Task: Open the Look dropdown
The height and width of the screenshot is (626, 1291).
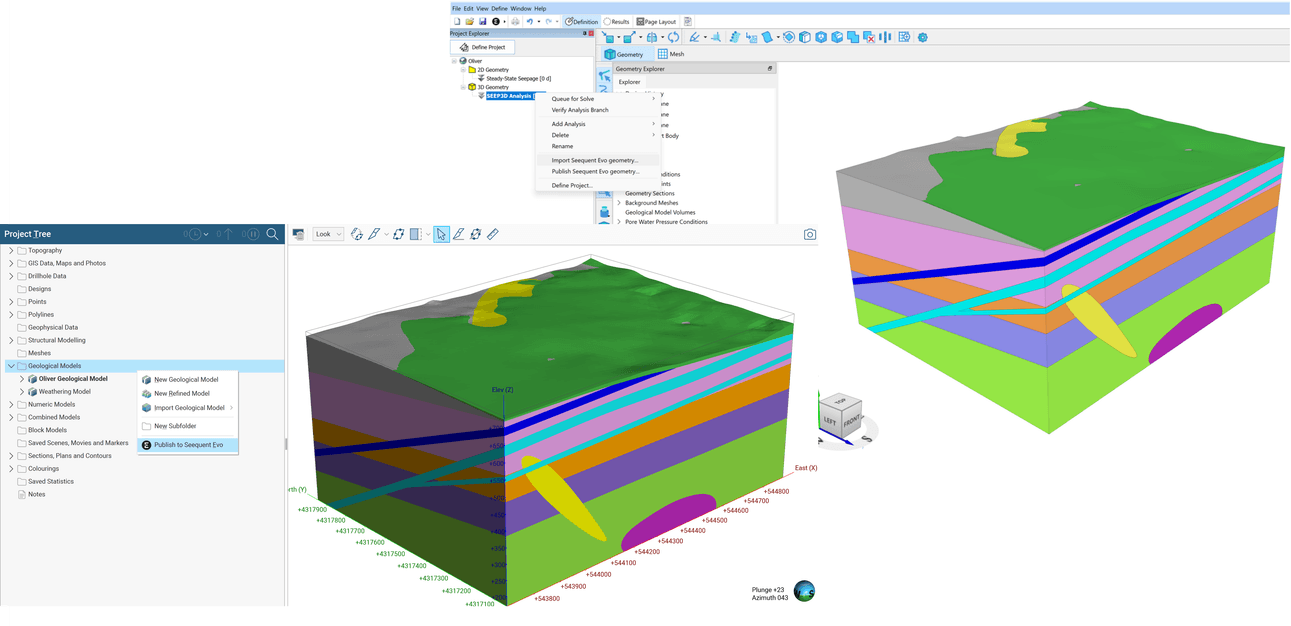Action: click(328, 234)
